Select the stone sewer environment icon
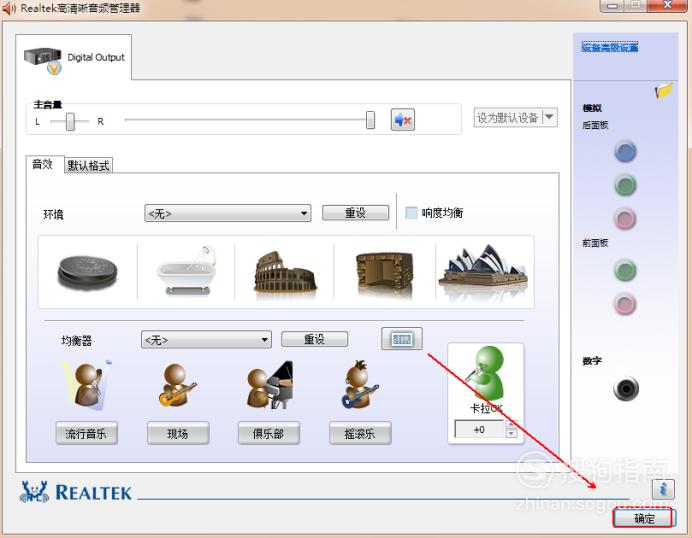 pyautogui.click(x=88, y=272)
